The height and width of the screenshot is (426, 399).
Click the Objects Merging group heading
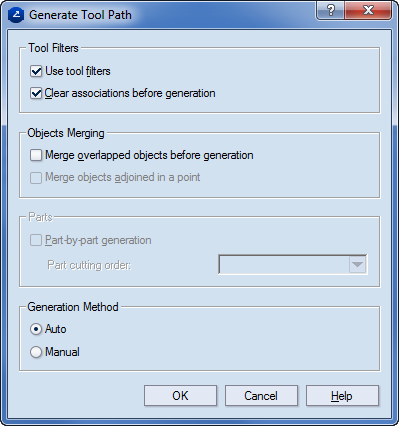tap(66, 133)
